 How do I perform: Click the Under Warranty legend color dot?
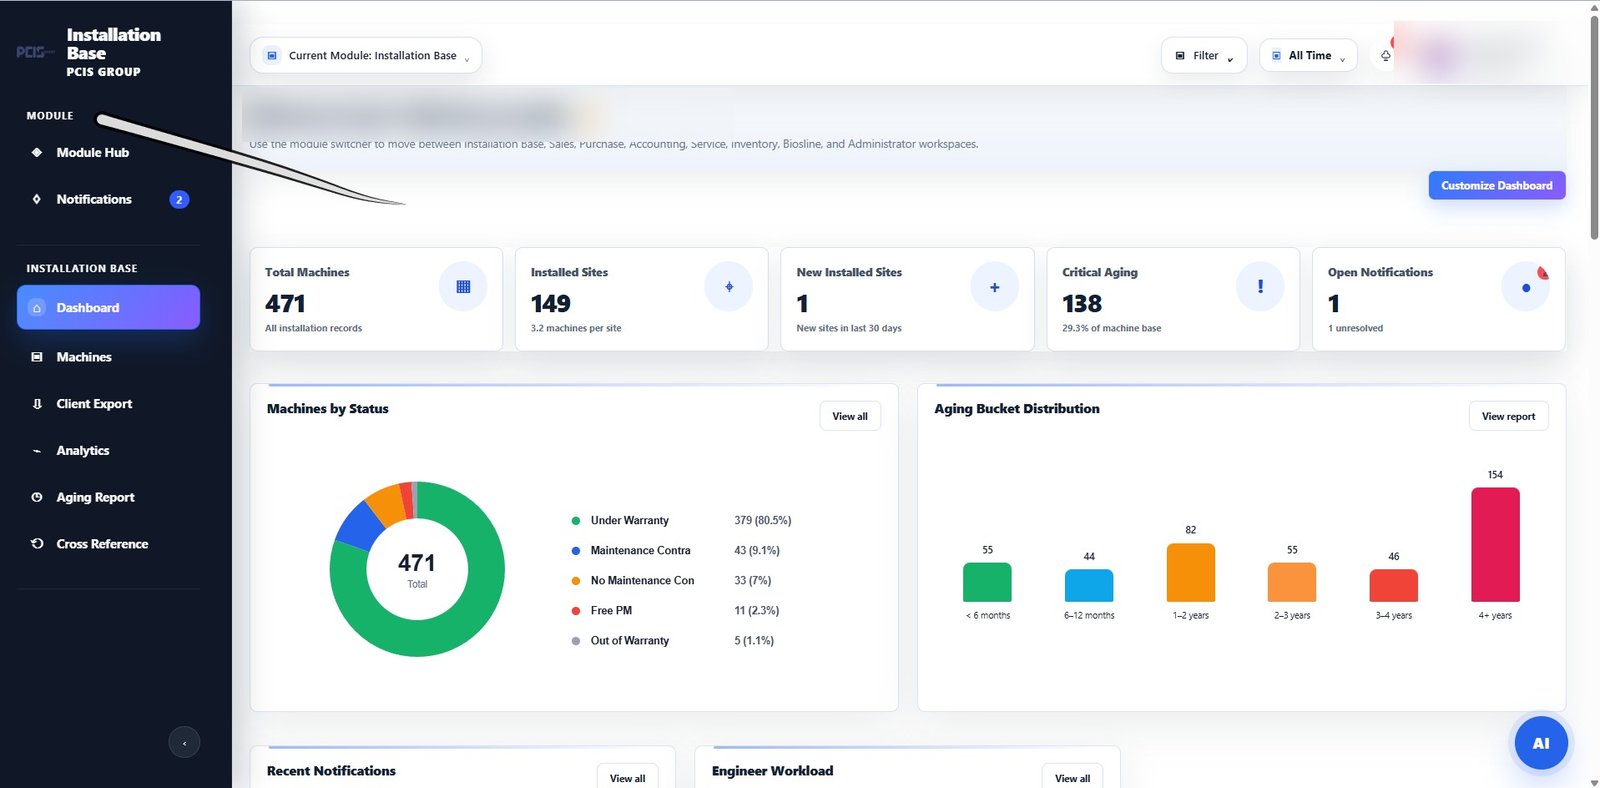point(576,521)
